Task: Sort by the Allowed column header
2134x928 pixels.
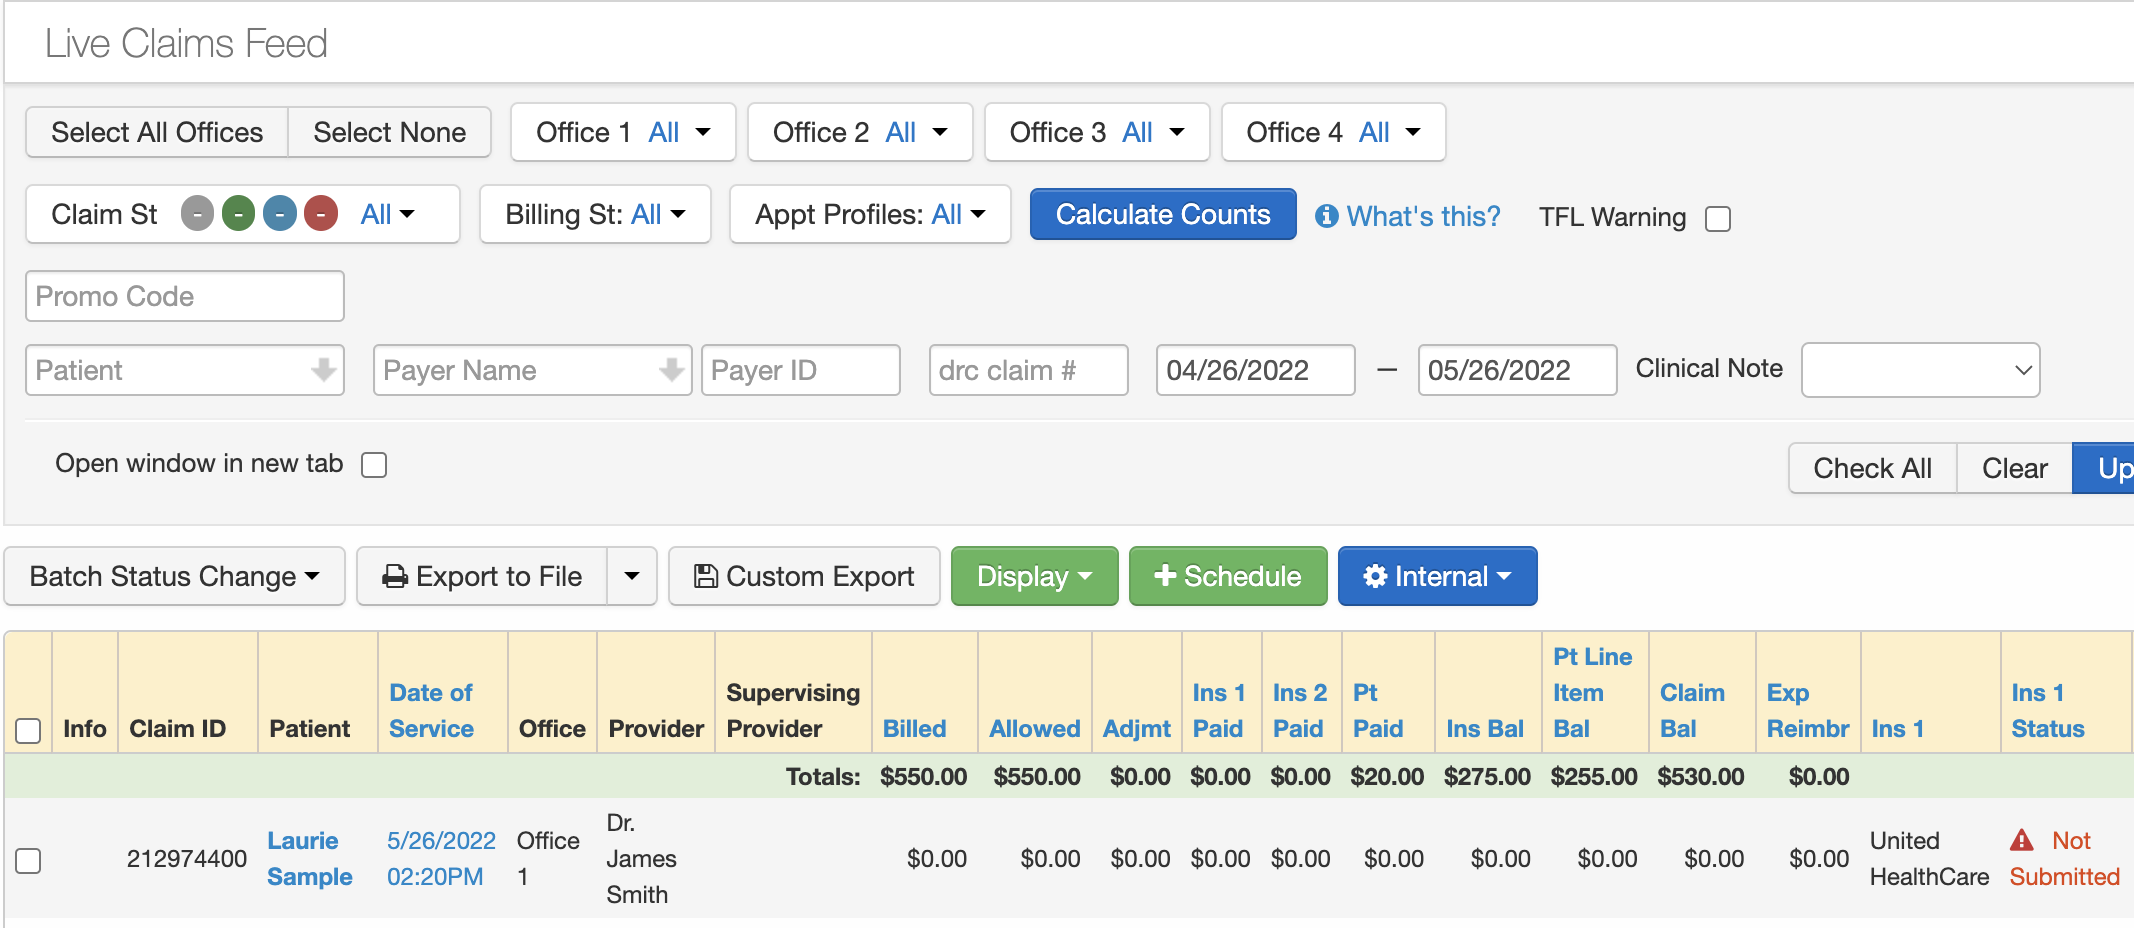Action: [1035, 729]
